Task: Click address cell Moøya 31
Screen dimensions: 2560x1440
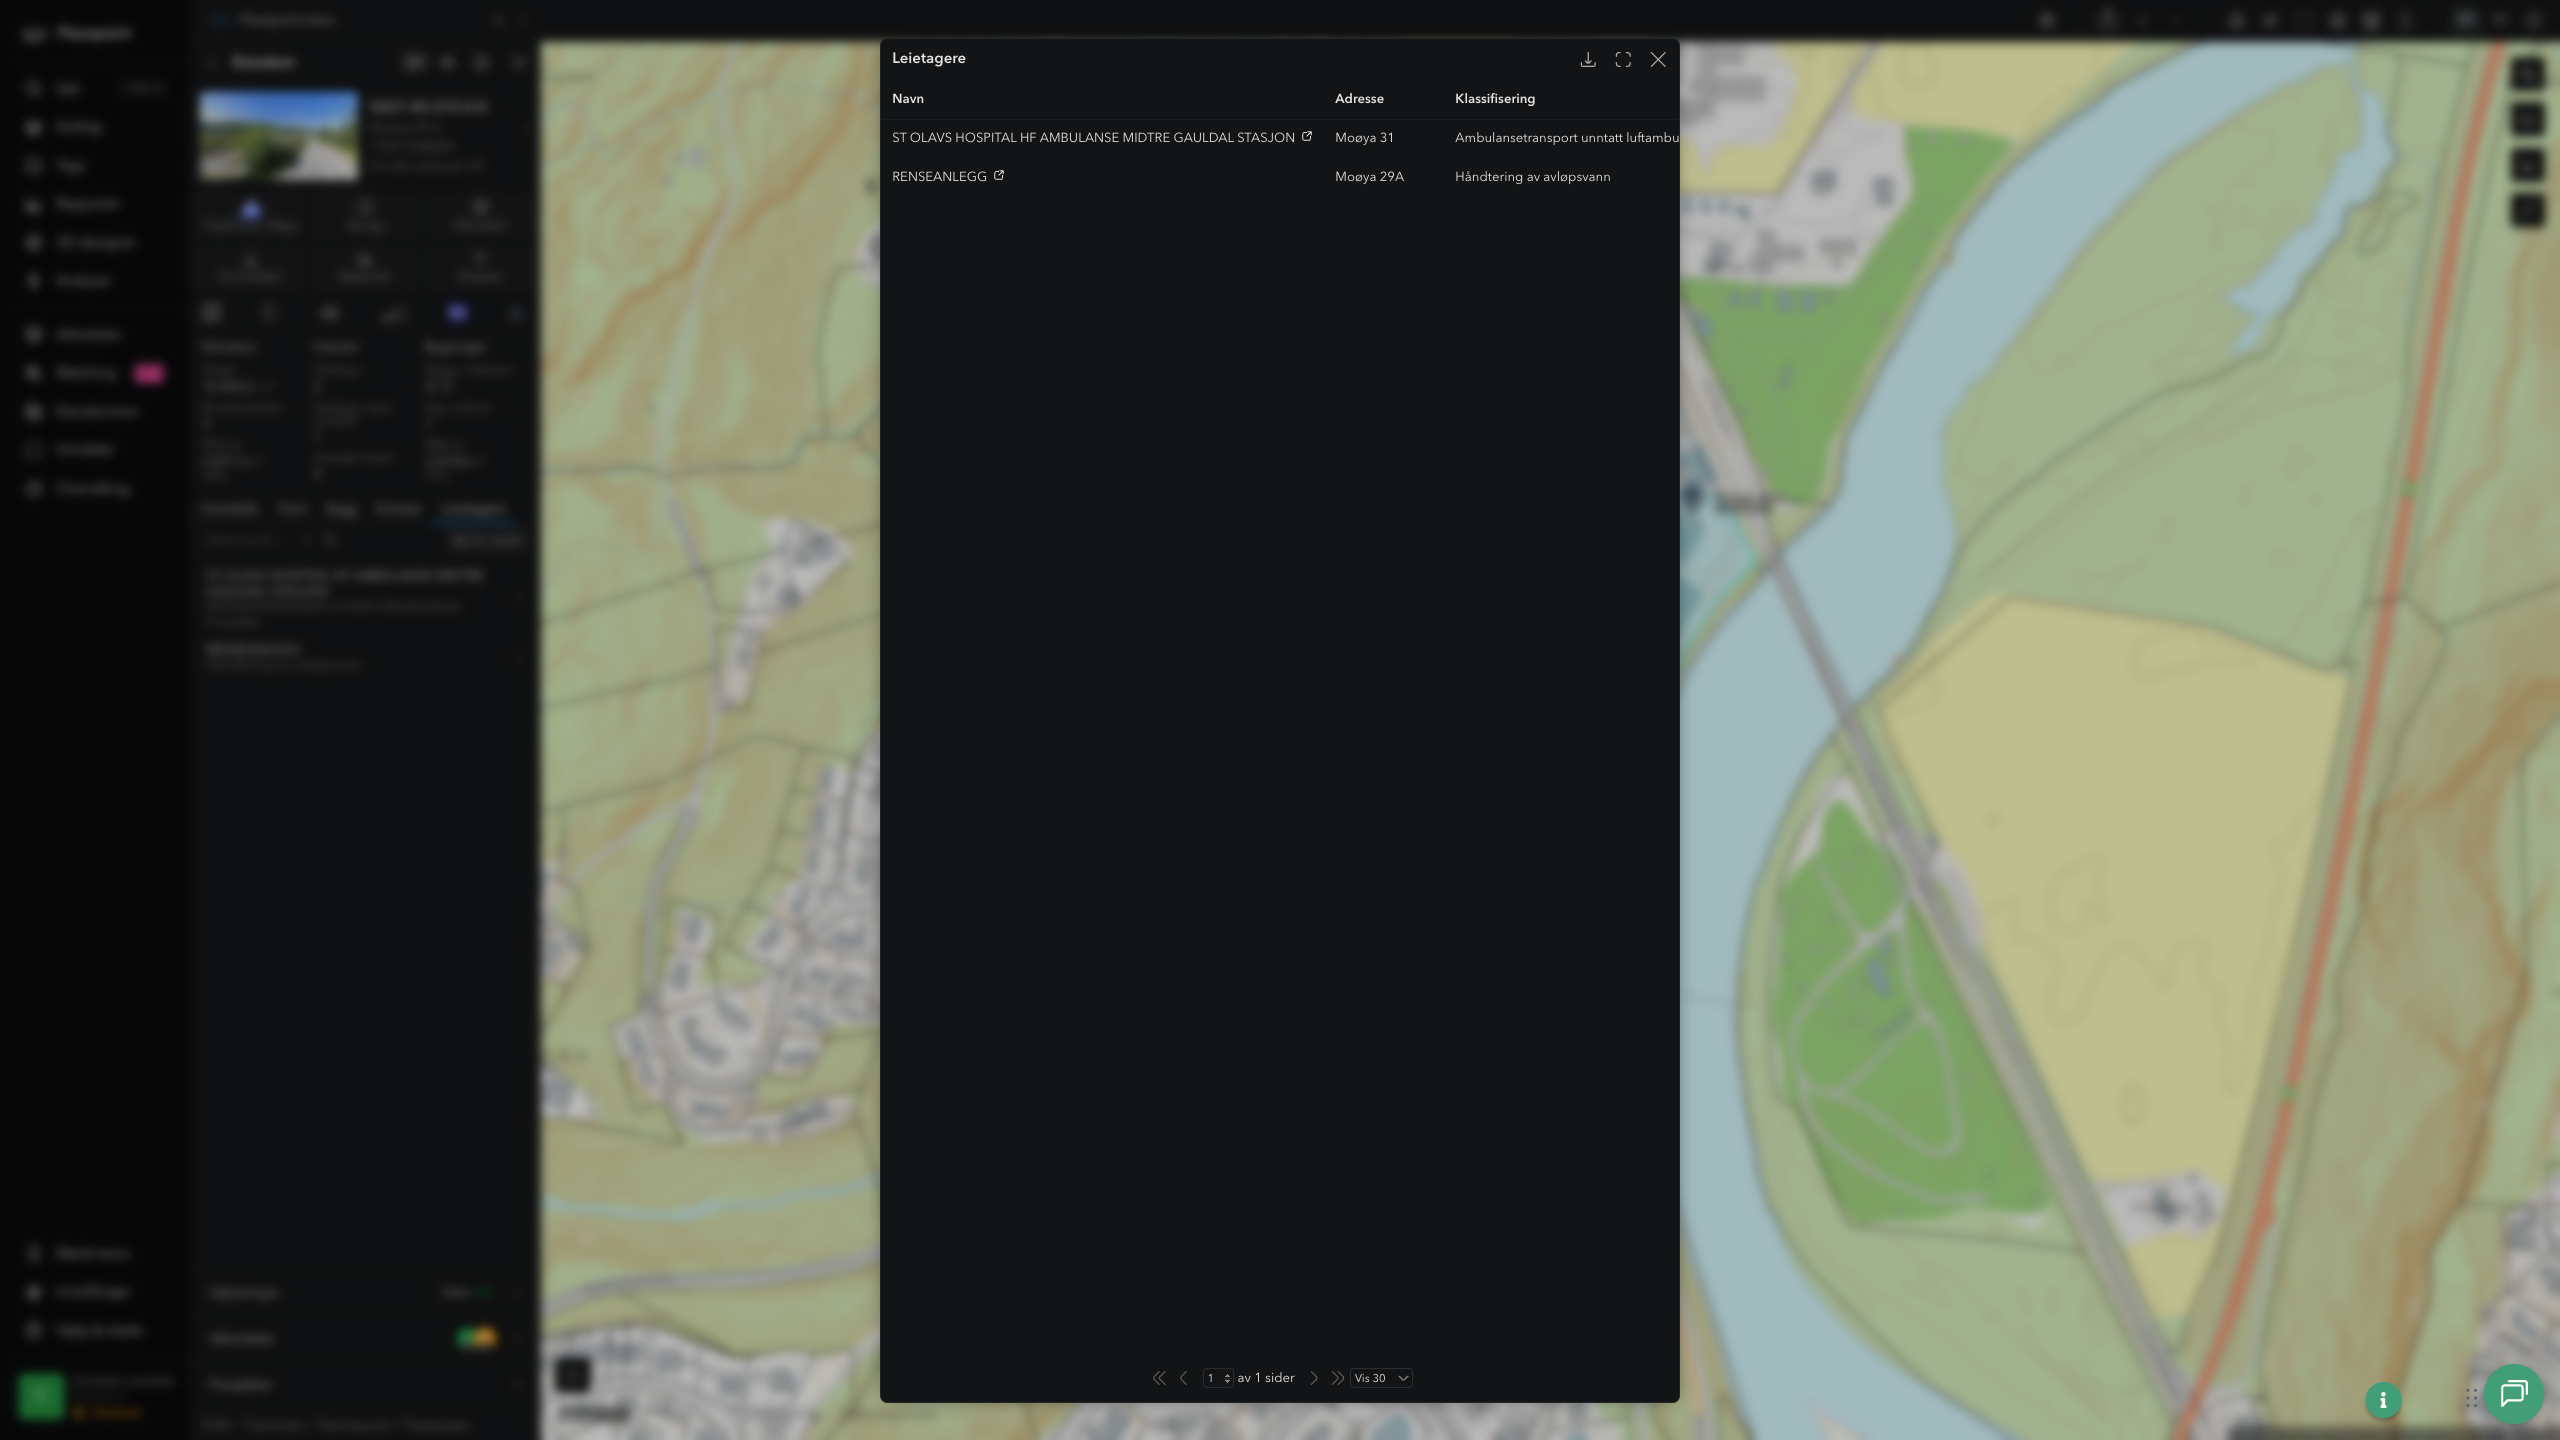Action: tap(1364, 138)
